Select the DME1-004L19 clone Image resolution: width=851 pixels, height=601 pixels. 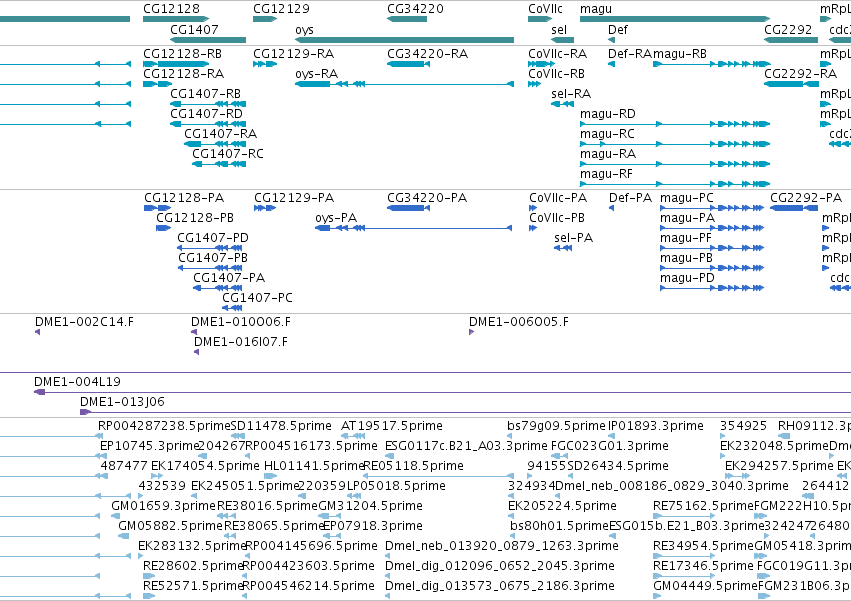click(78, 382)
